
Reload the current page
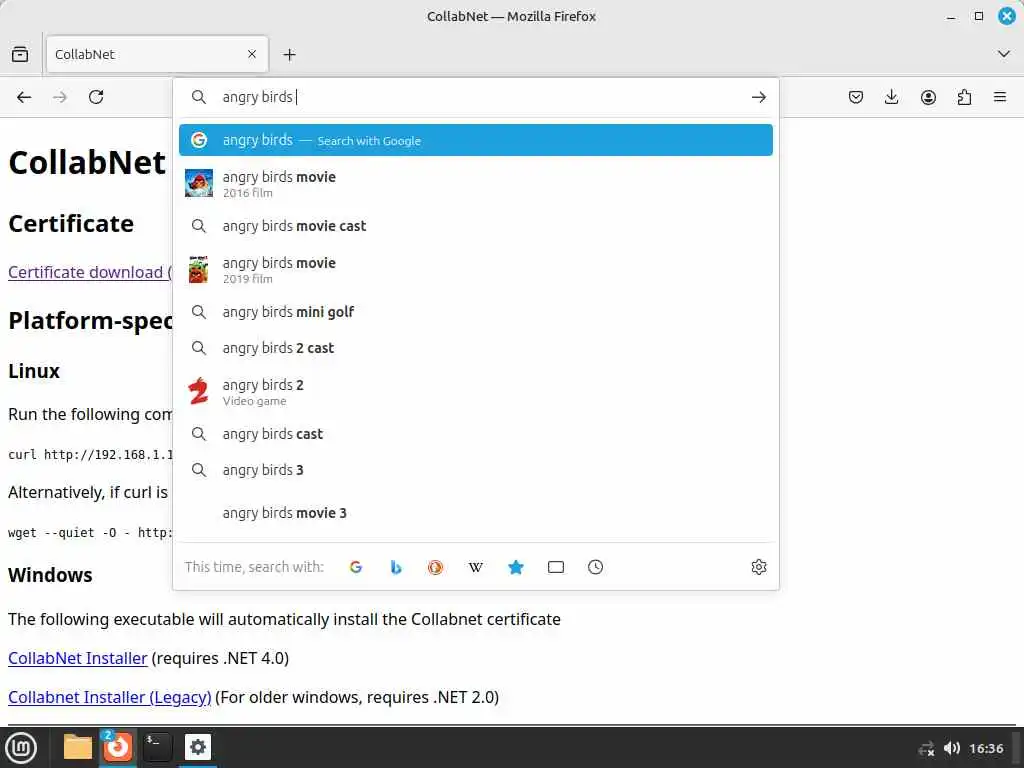click(x=96, y=97)
